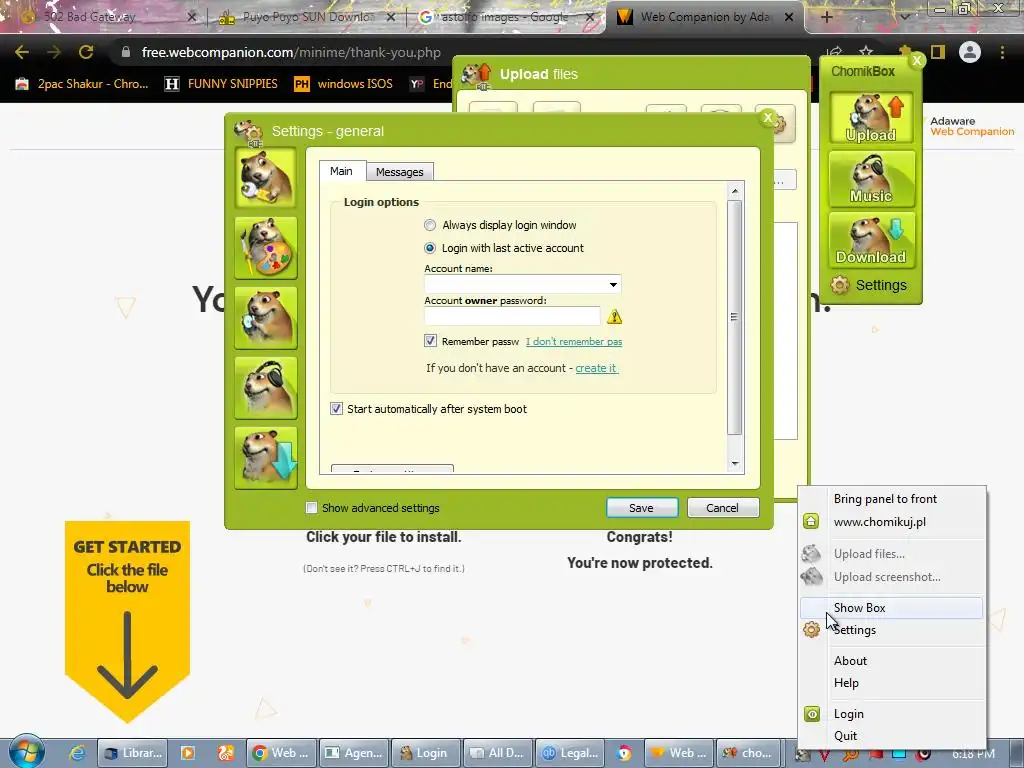Click the browser reload icon

86,52
